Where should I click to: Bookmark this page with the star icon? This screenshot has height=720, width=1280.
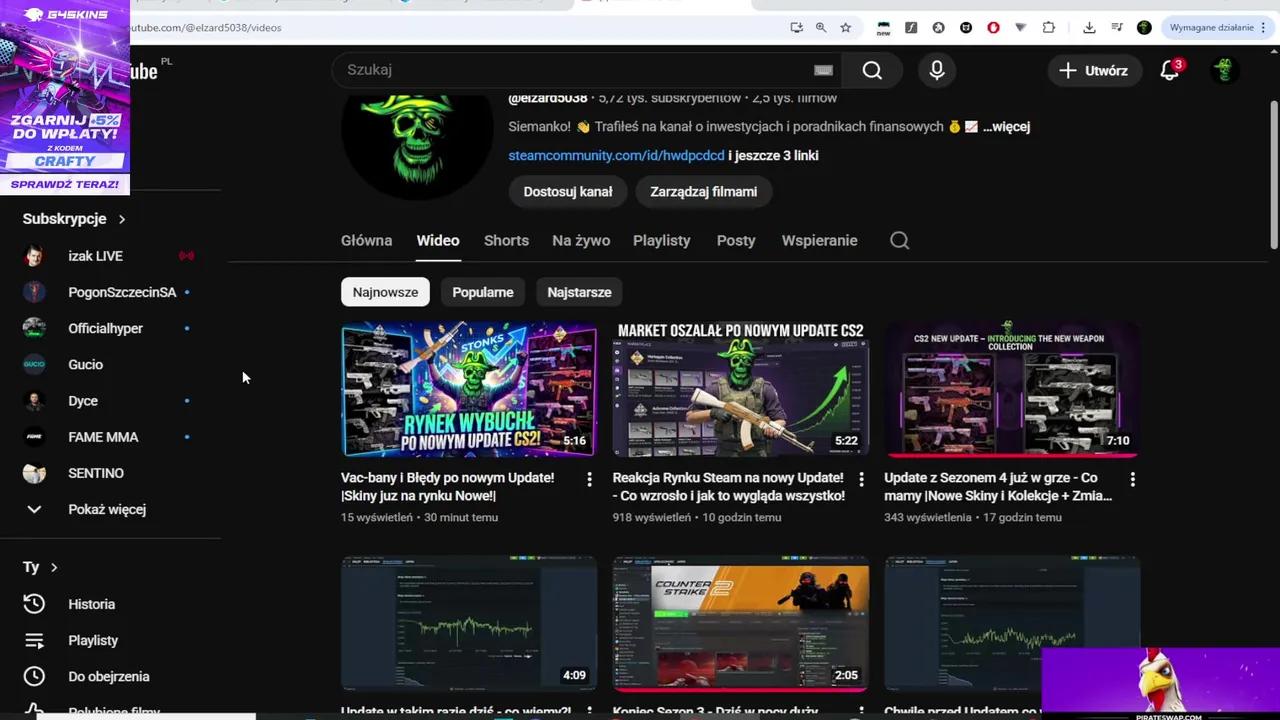point(846,28)
